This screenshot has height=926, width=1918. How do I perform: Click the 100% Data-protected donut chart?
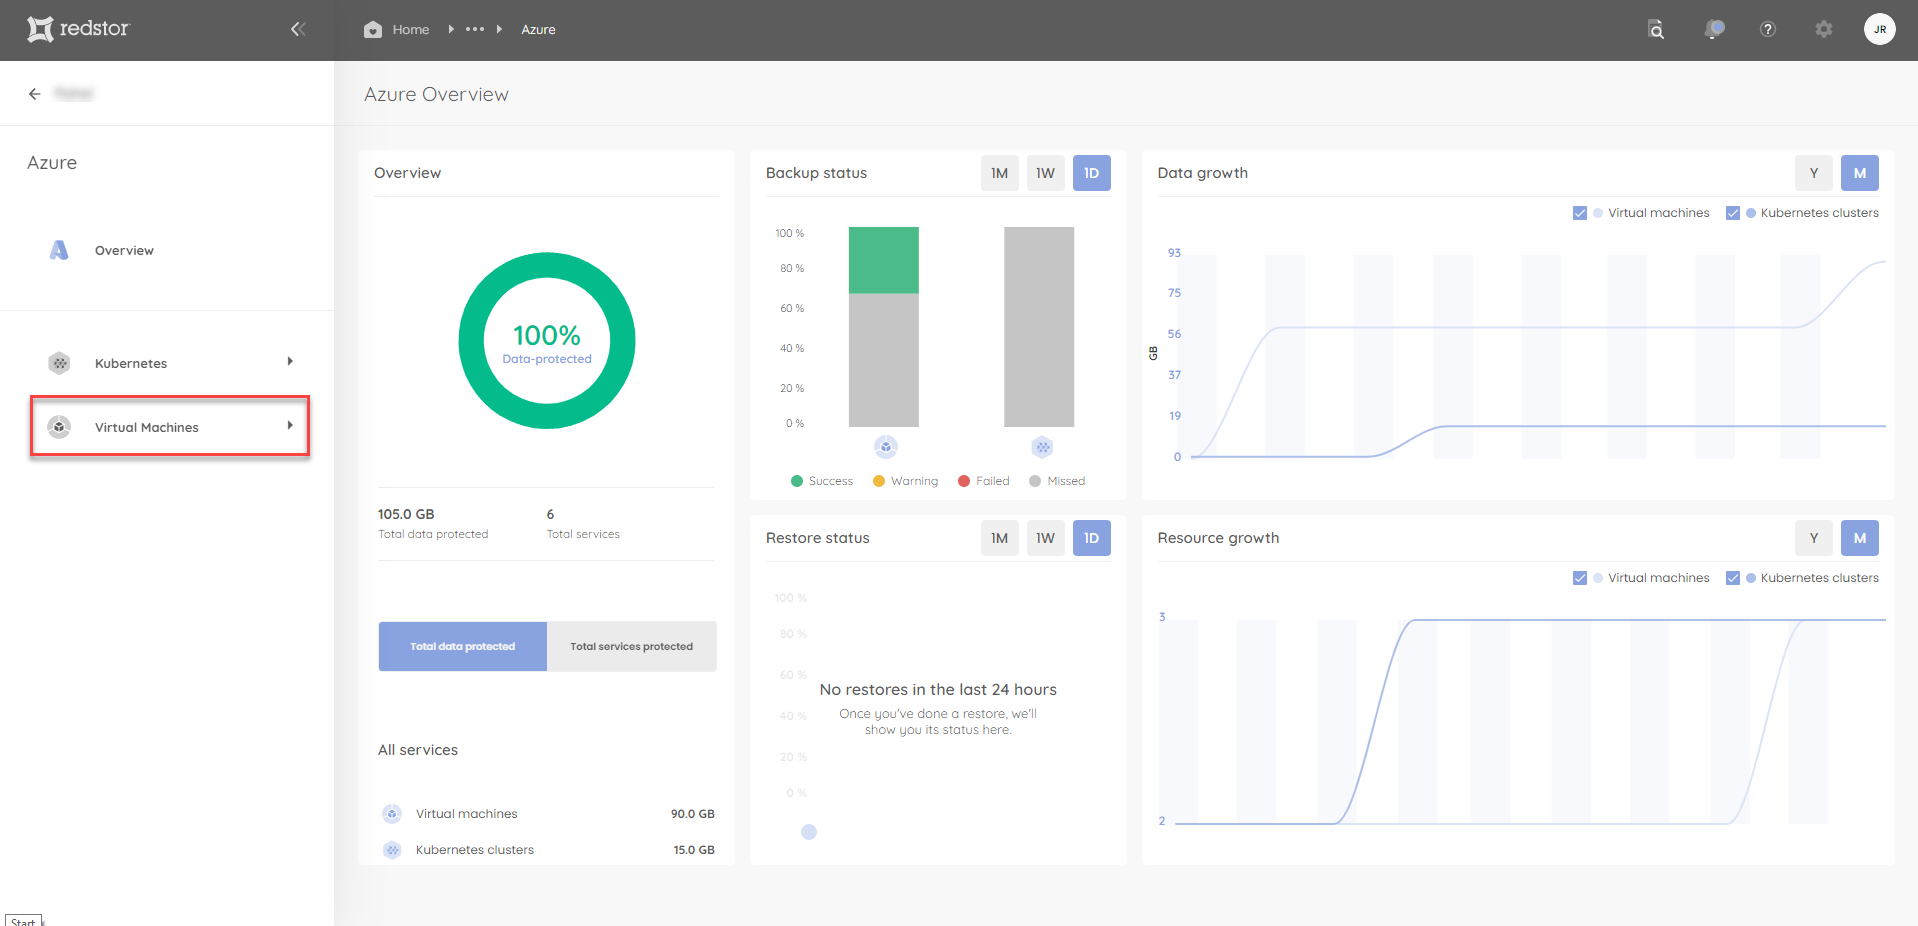(547, 341)
